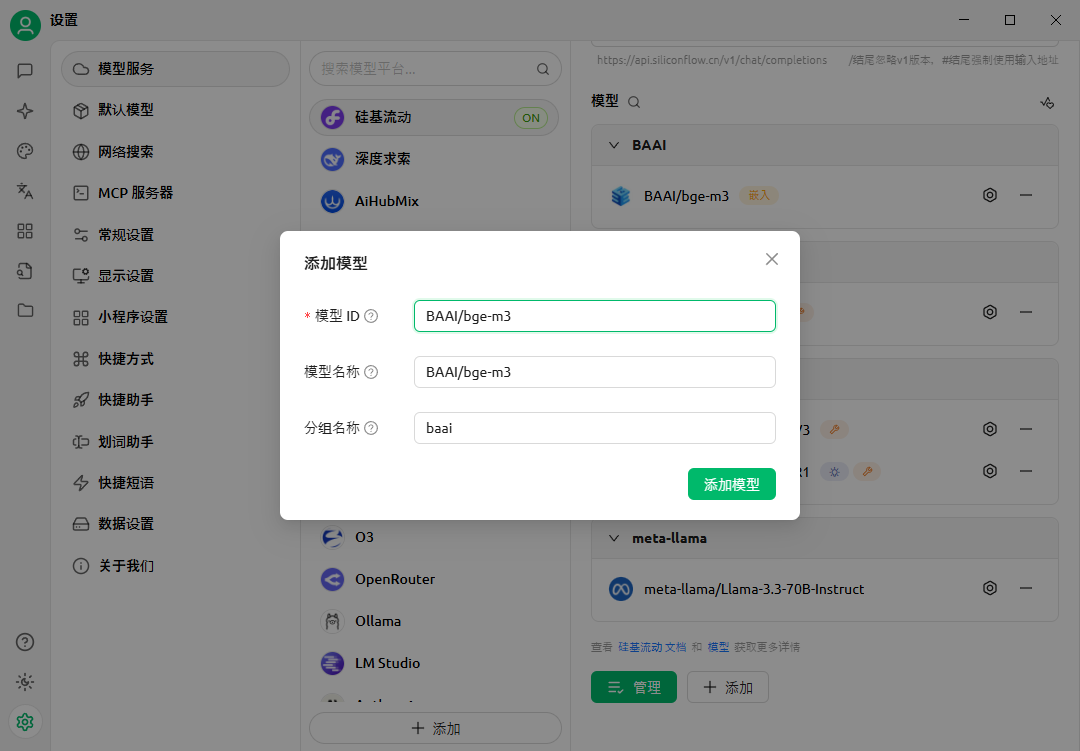Select the O3 provider

click(x=434, y=537)
